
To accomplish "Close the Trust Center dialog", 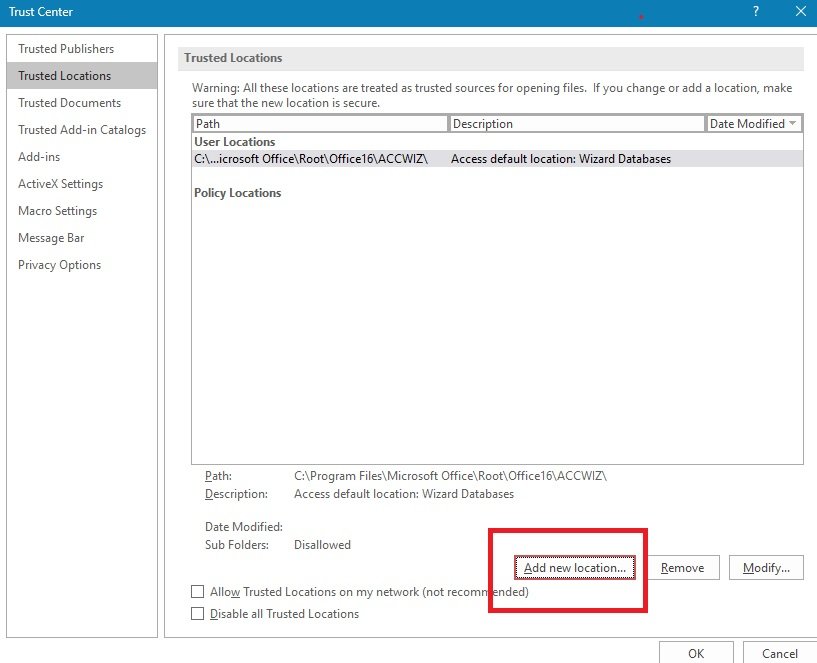I will (800, 12).
